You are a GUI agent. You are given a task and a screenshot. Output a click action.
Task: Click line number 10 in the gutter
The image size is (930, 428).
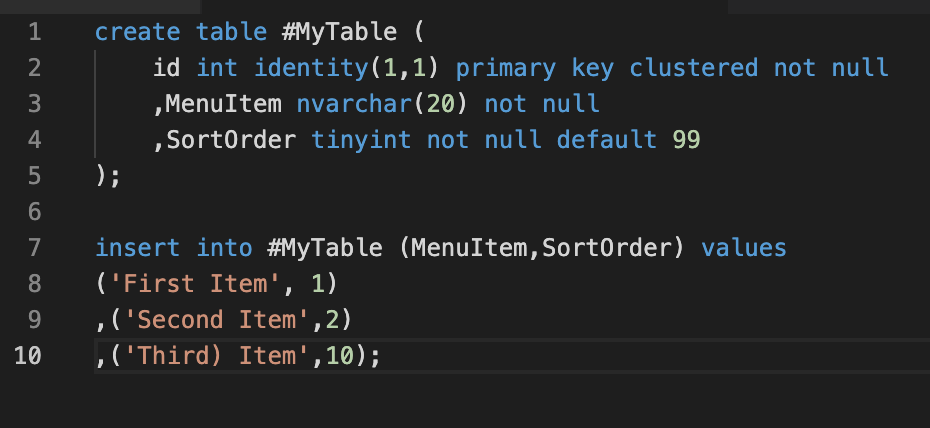[x=28, y=356]
